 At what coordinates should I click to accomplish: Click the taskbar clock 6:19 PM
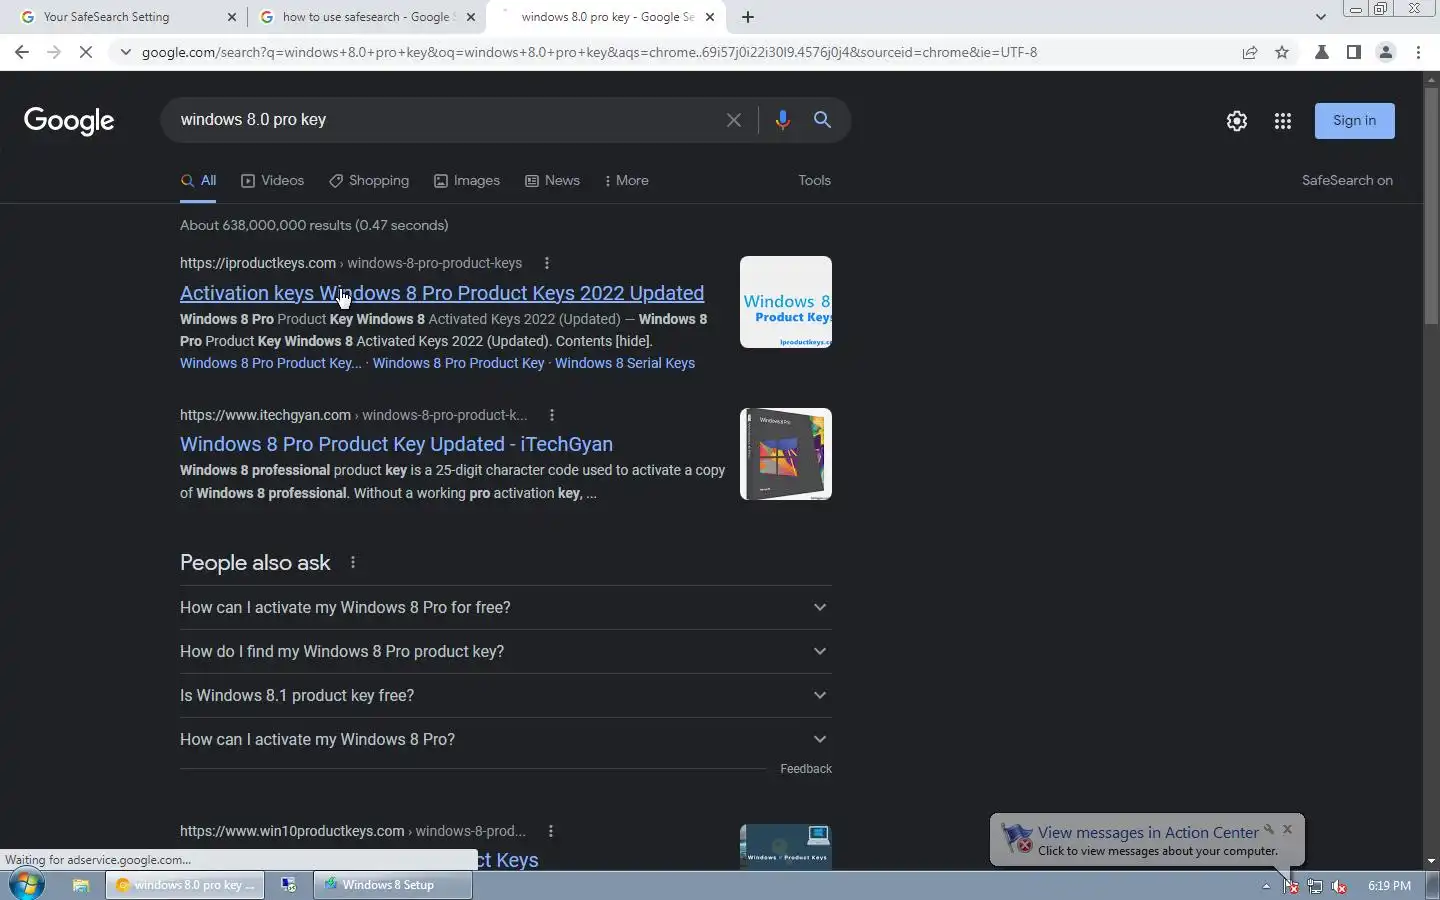click(1389, 886)
